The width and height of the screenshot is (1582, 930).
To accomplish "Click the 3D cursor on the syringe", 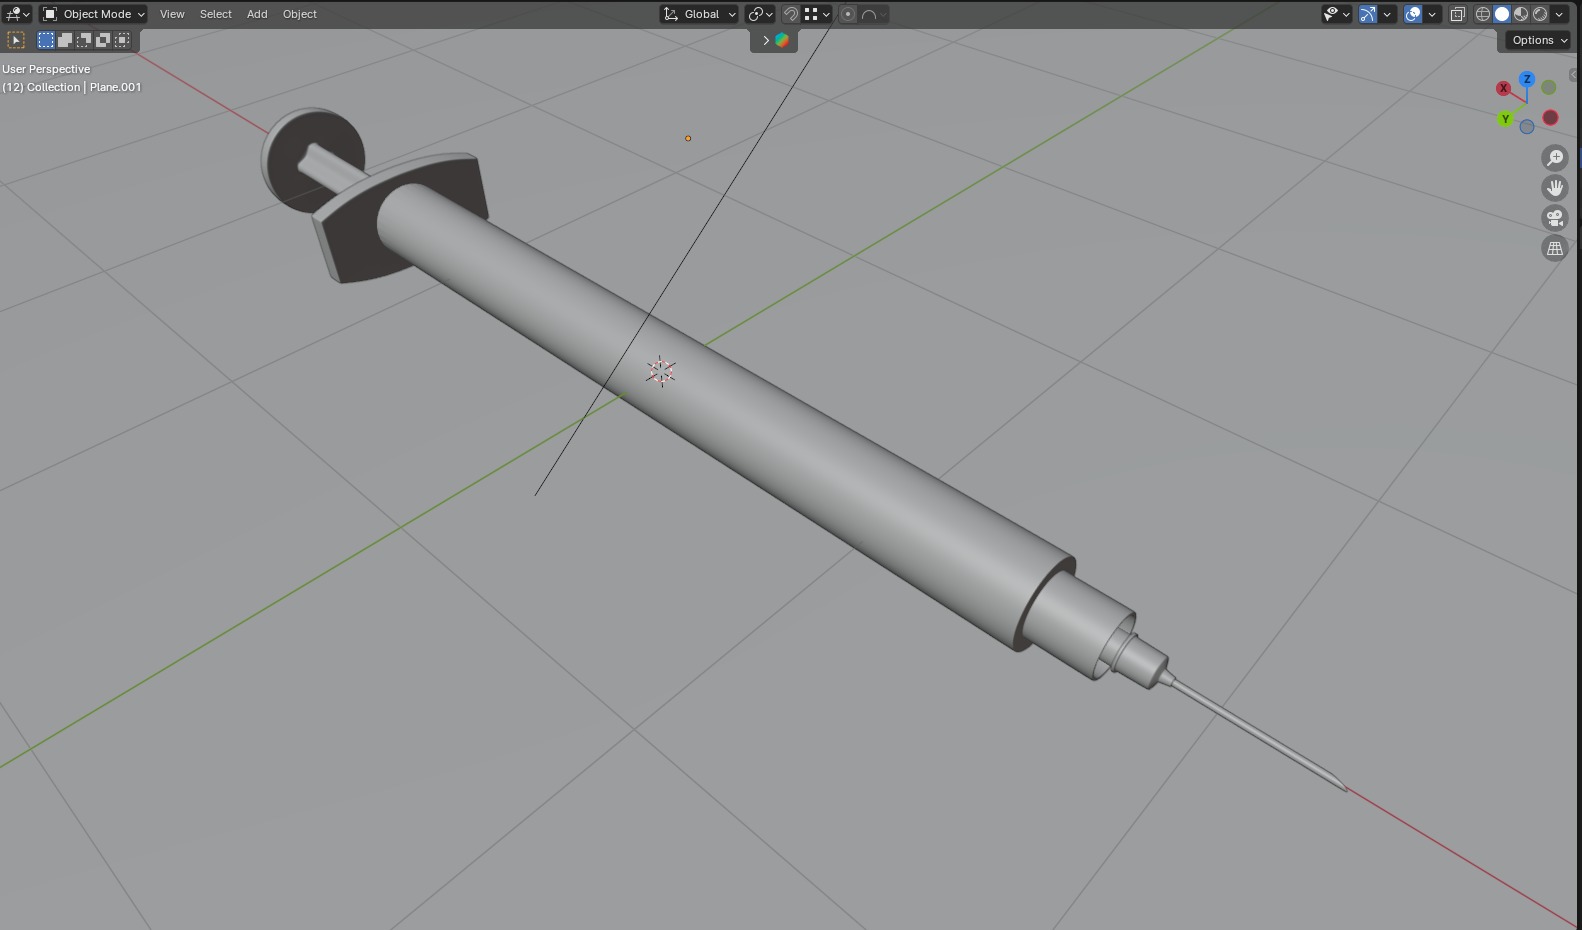I will (660, 372).
